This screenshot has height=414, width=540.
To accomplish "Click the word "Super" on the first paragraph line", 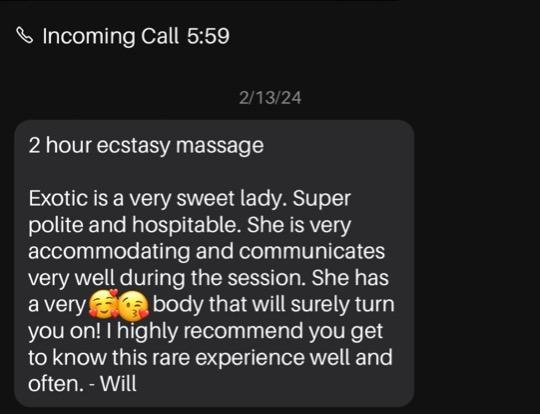I will [322, 200].
